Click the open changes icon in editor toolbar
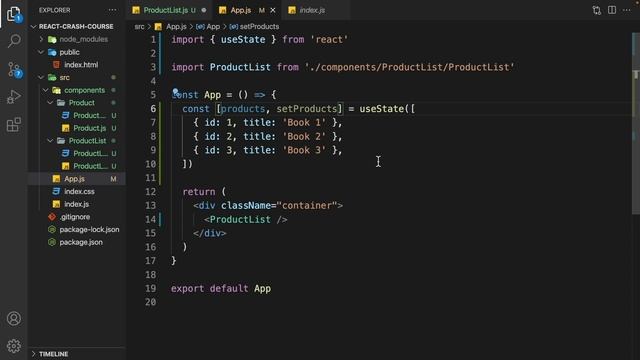 (x=596, y=10)
